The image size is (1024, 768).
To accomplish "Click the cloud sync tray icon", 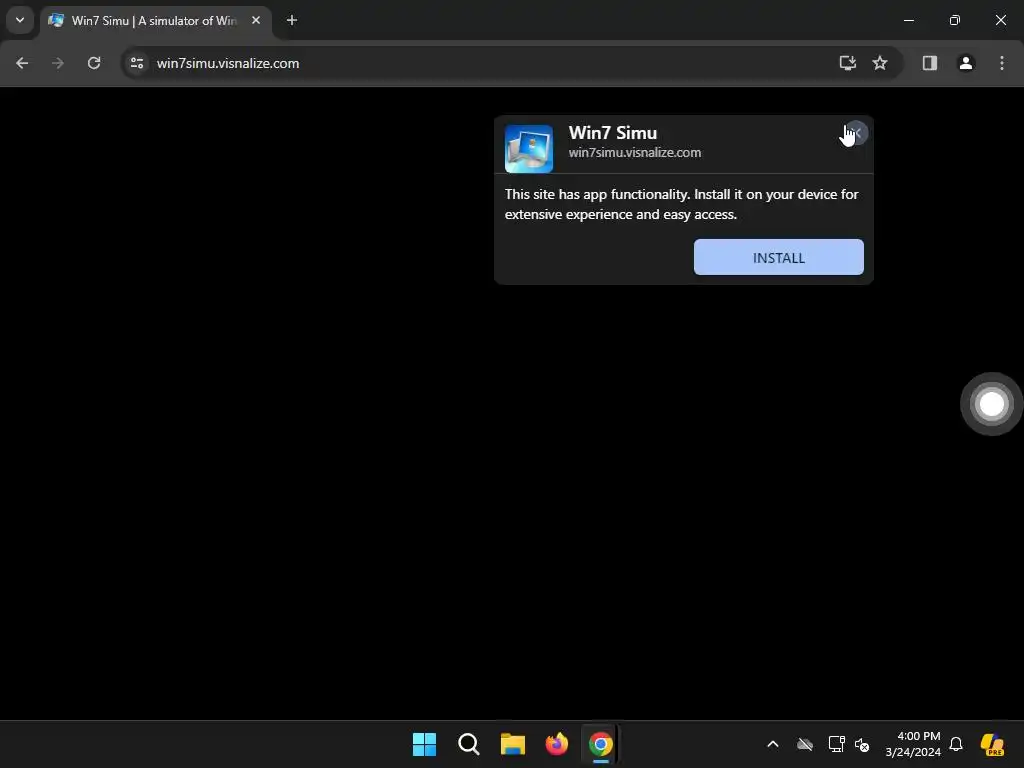I will tap(805, 744).
